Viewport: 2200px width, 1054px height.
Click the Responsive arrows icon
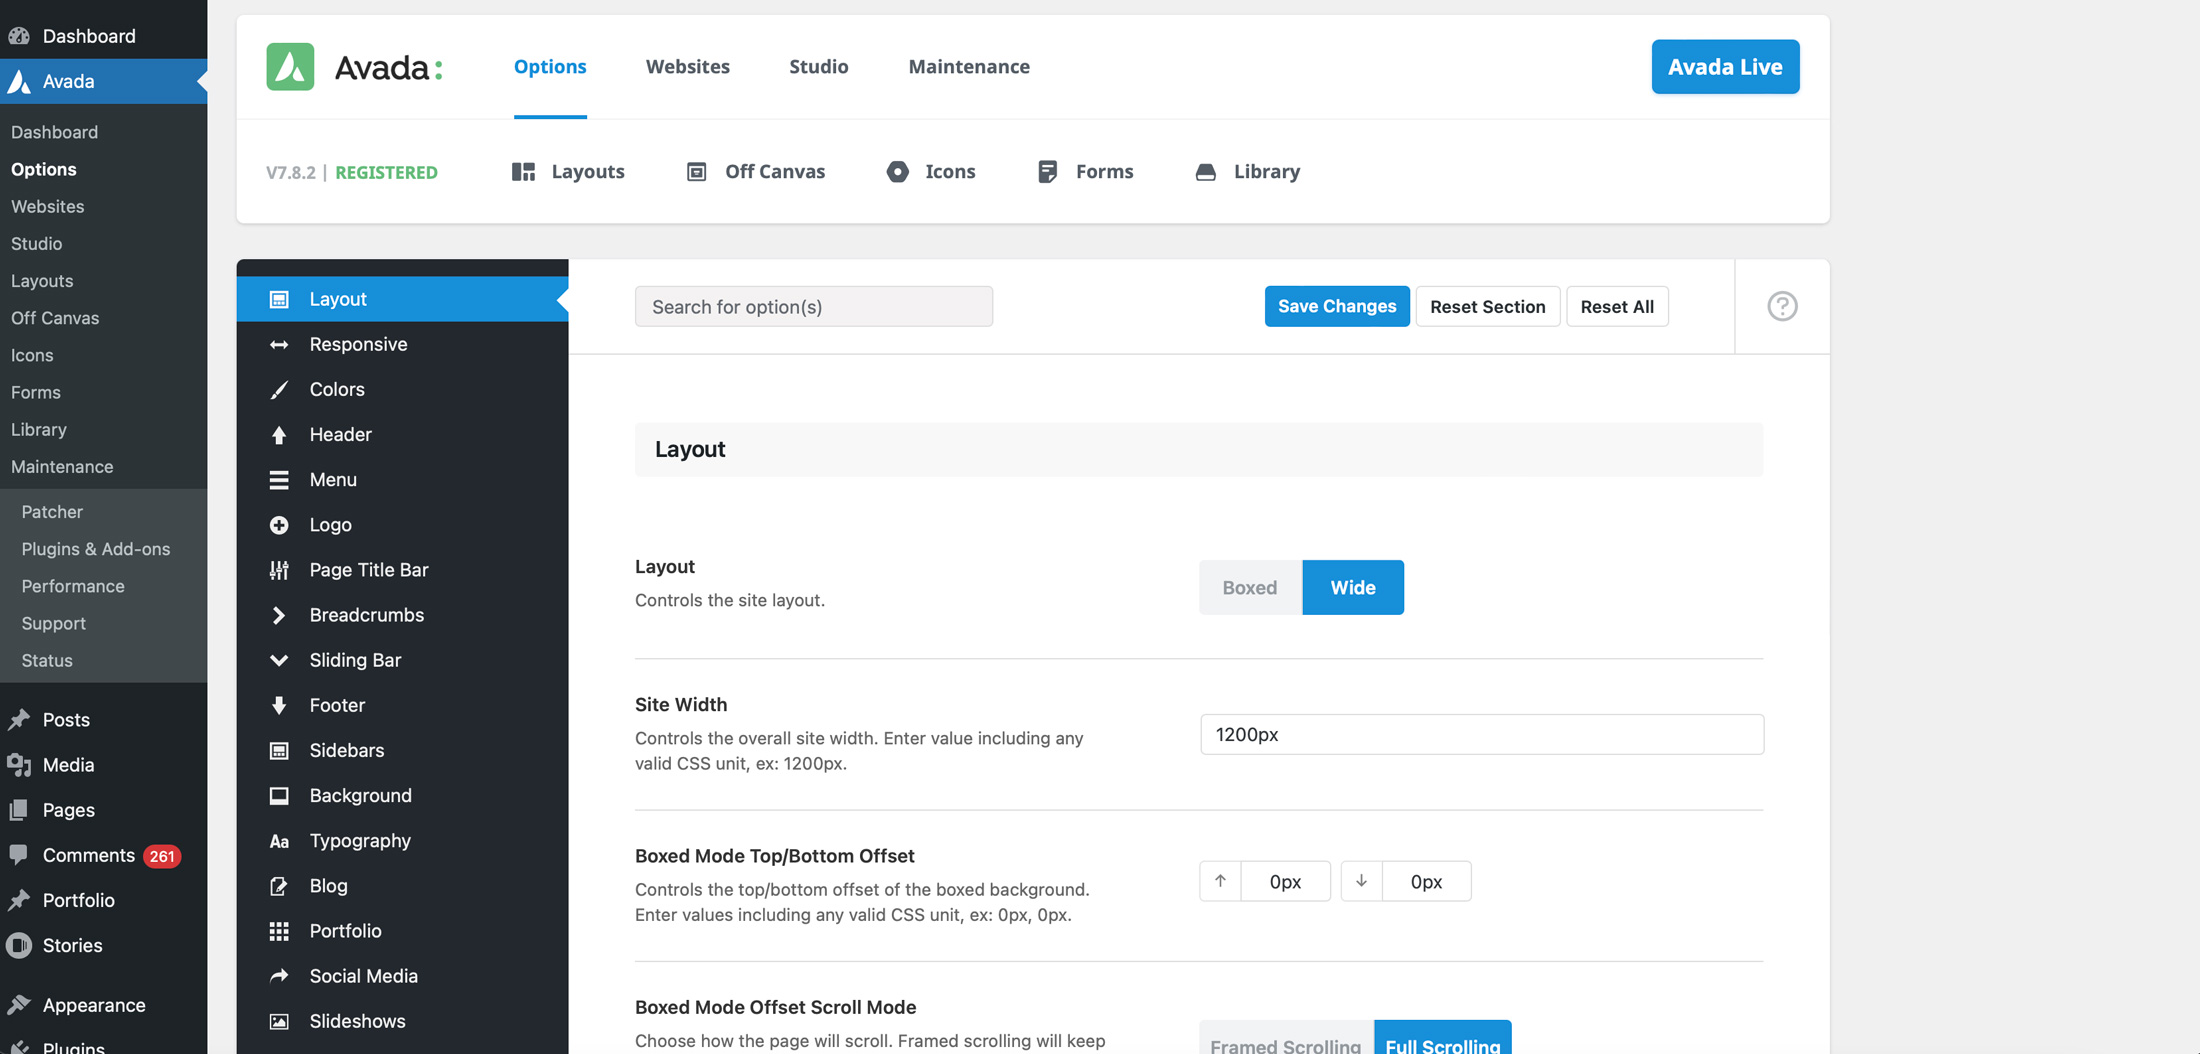279,344
